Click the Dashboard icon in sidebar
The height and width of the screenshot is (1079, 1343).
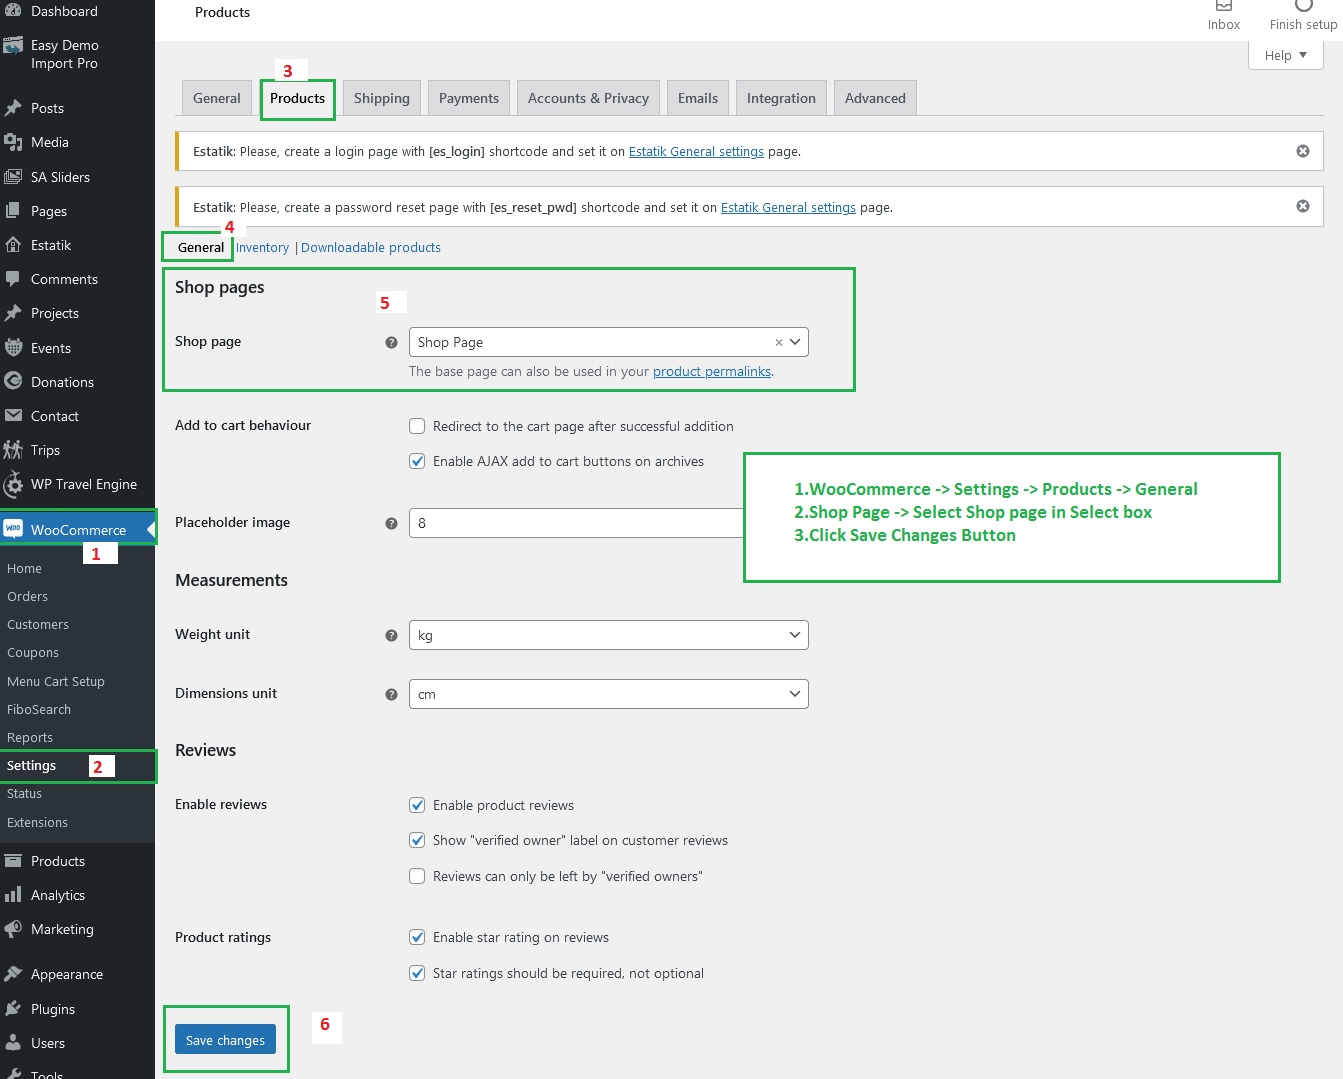13,10
